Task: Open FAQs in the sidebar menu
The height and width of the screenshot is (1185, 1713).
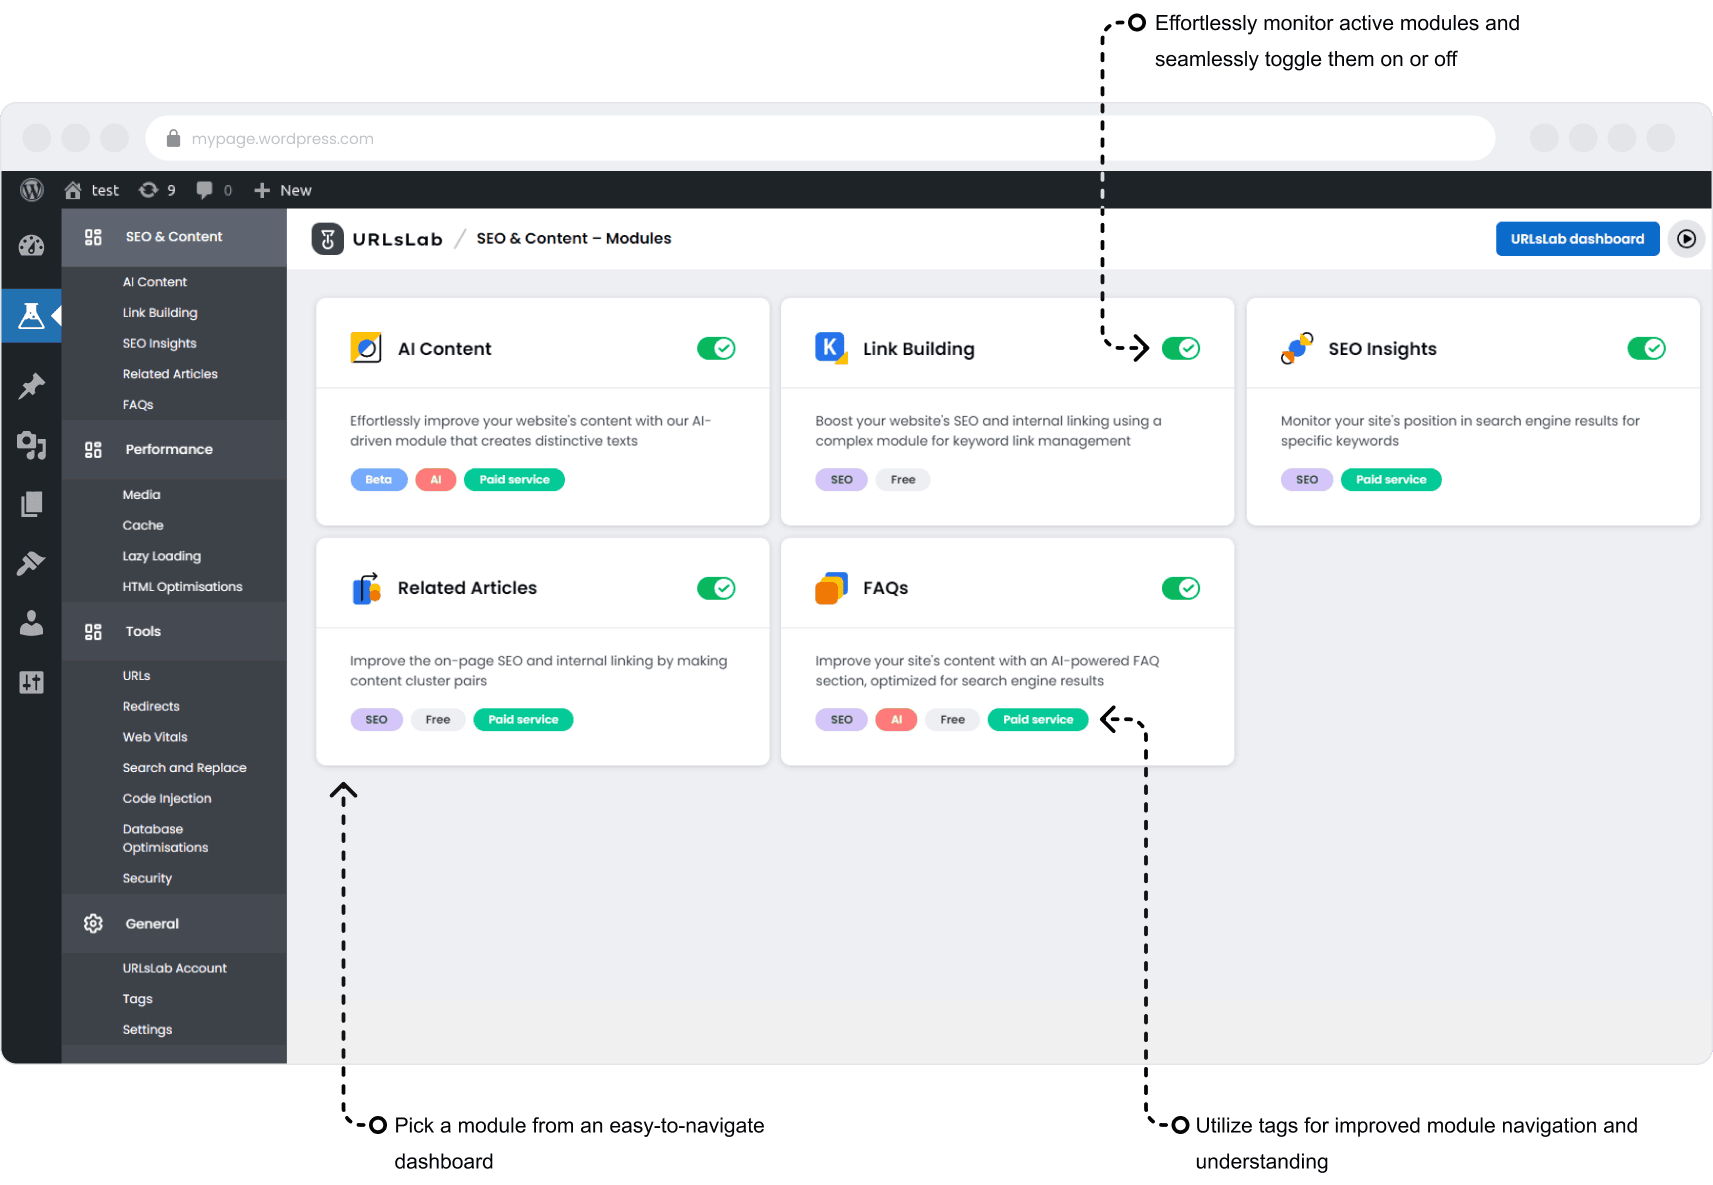Action: [138, 405]
